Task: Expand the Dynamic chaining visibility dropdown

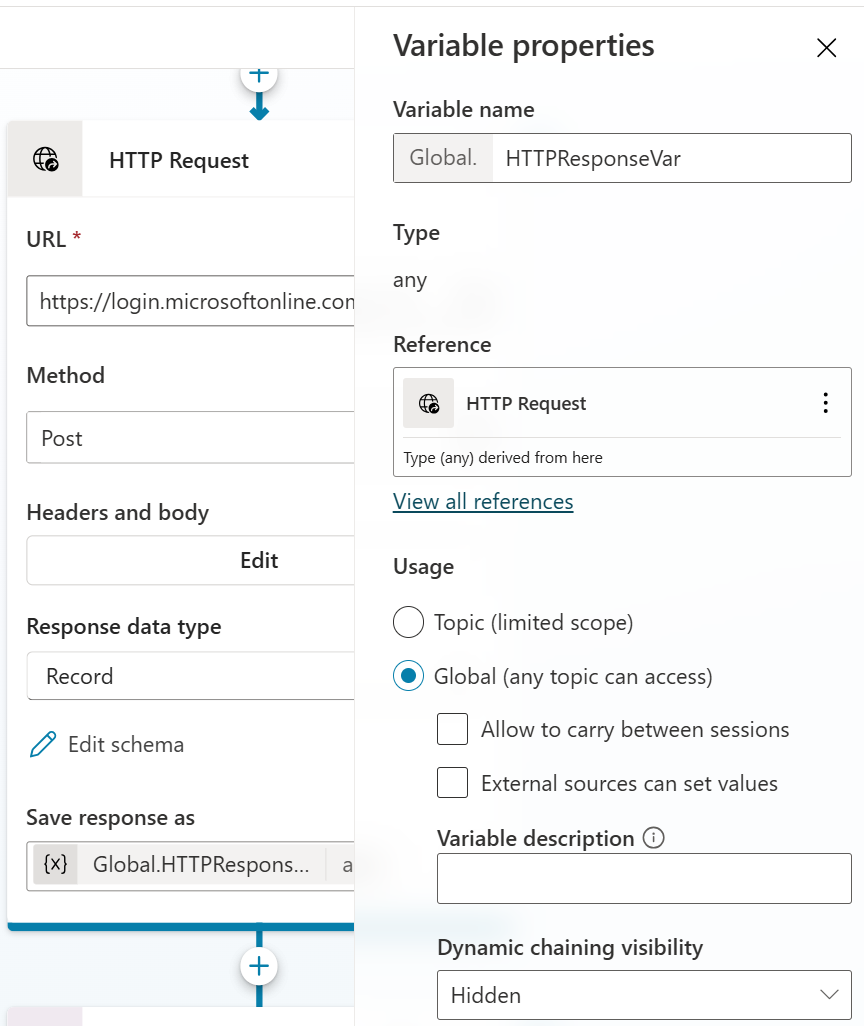Action: point(644,995)
